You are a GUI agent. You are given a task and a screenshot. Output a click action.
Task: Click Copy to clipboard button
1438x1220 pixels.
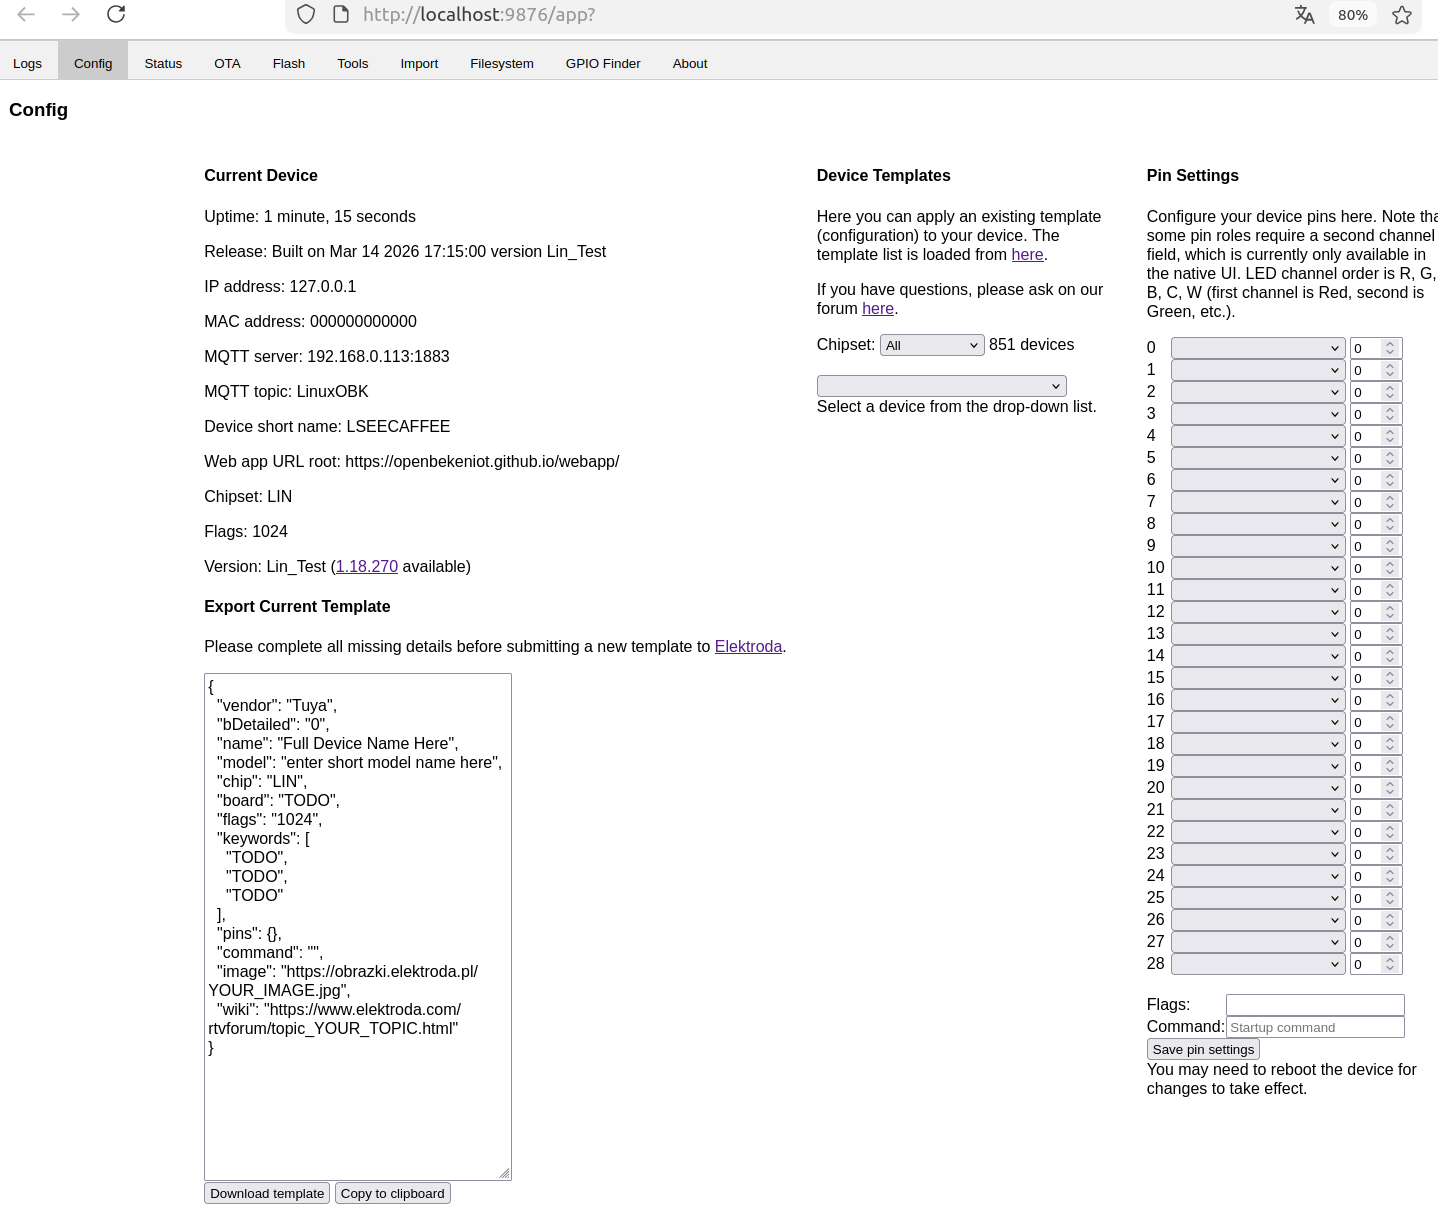tap(393, 1193)
